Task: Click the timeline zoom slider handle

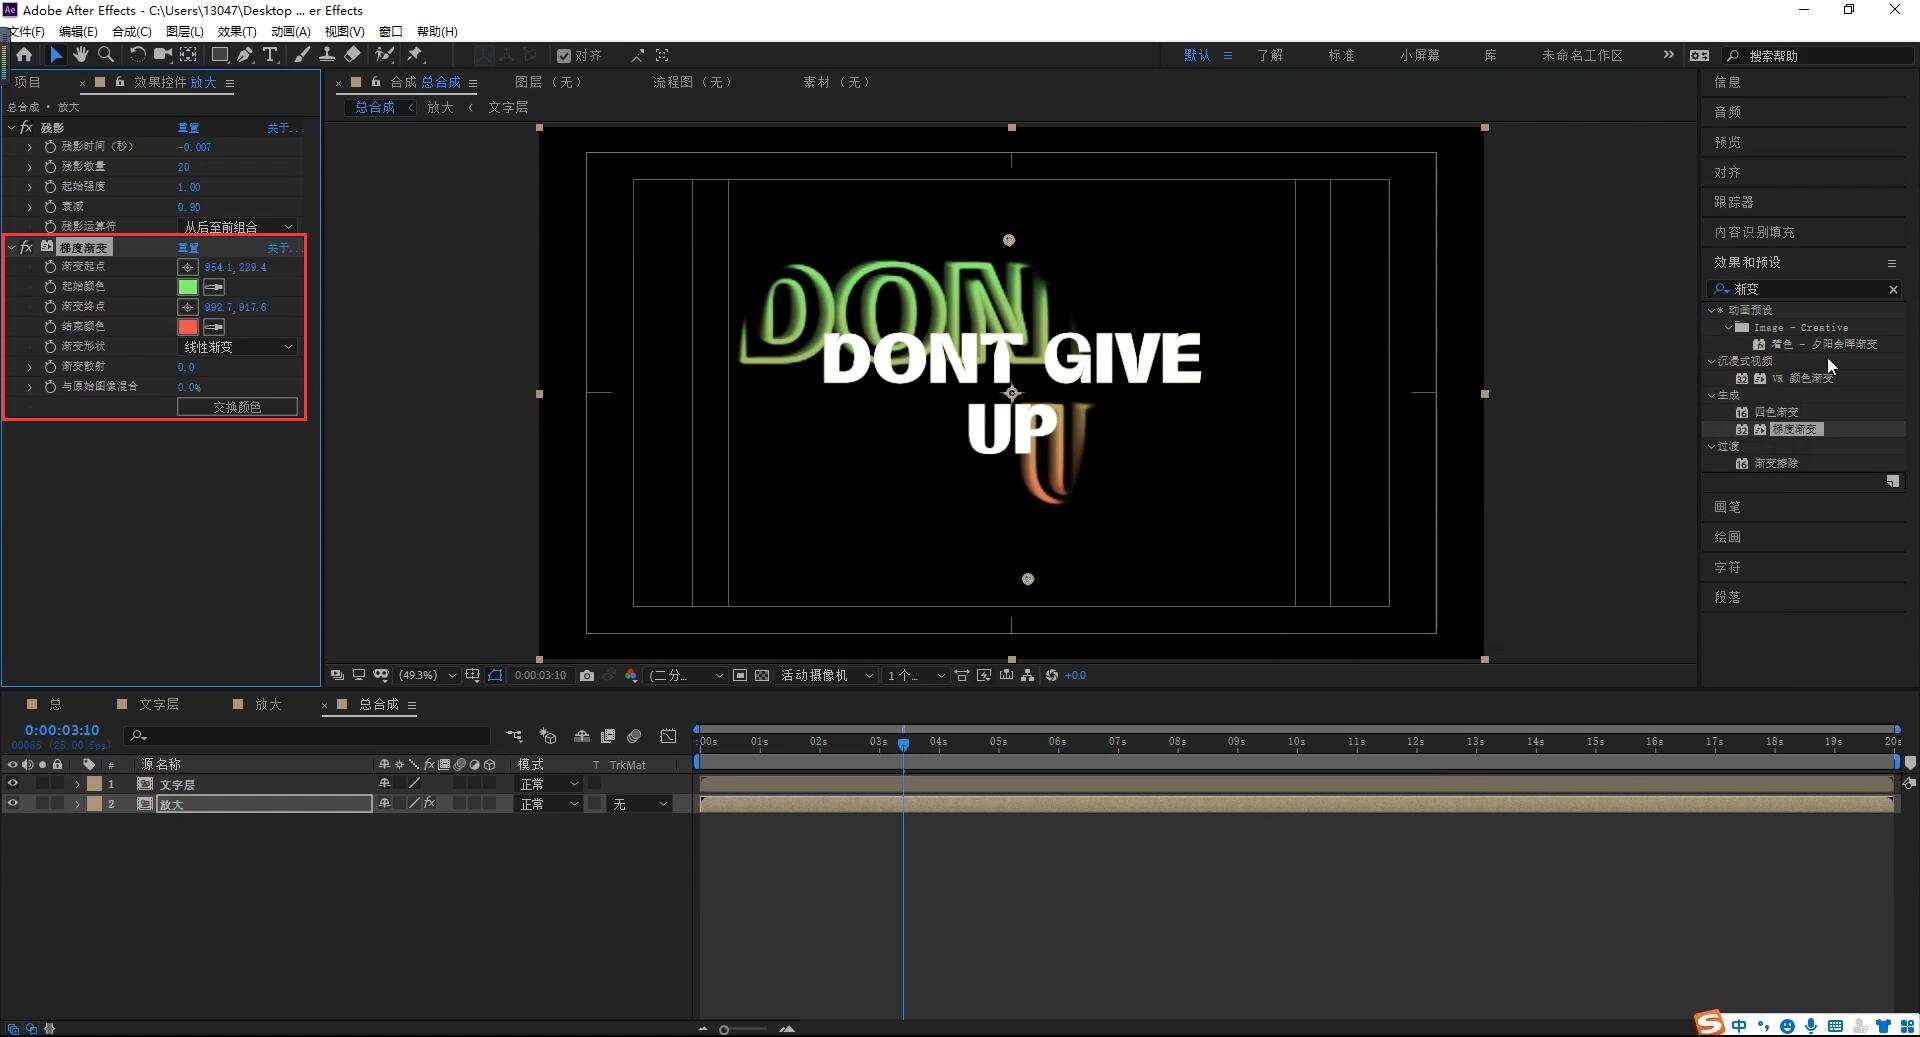Action: [x=724, y=1029]
